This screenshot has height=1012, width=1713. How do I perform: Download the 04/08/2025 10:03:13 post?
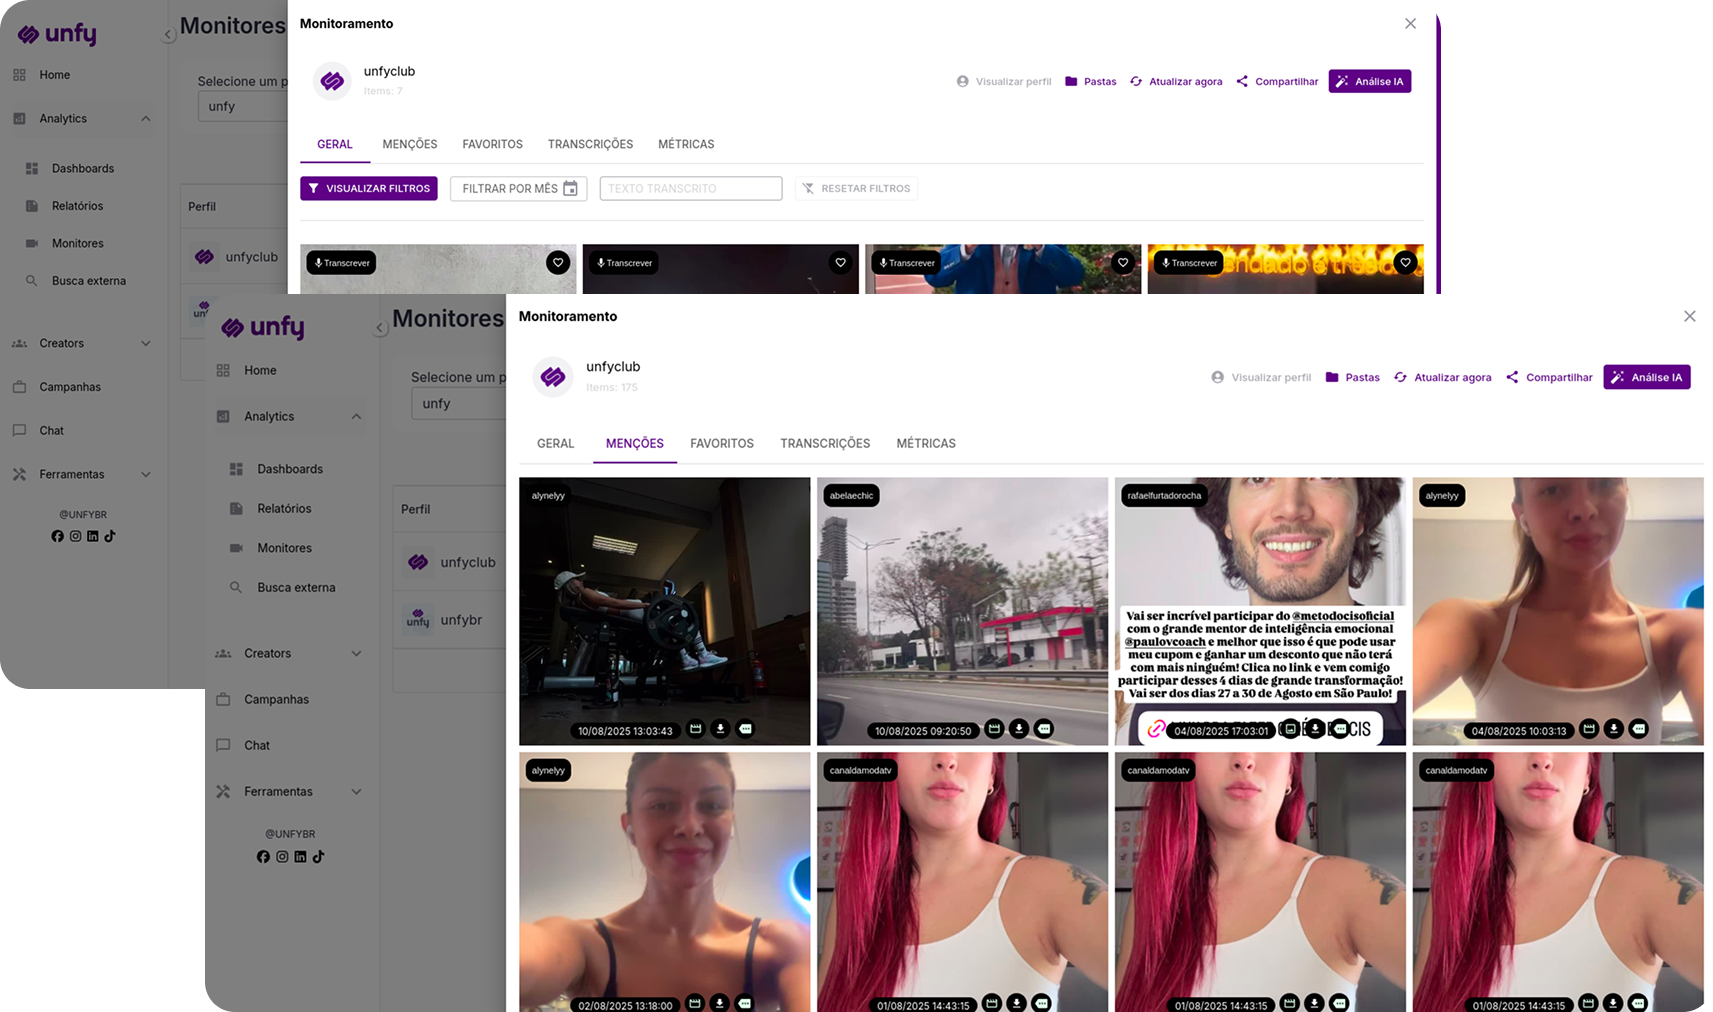(x=1614, y=729)
